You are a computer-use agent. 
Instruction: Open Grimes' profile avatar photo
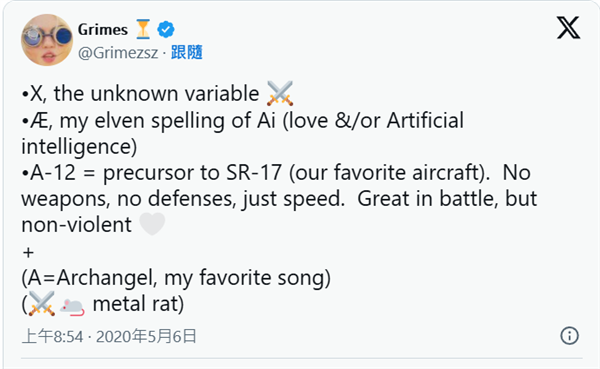click(x=47, y=40)
